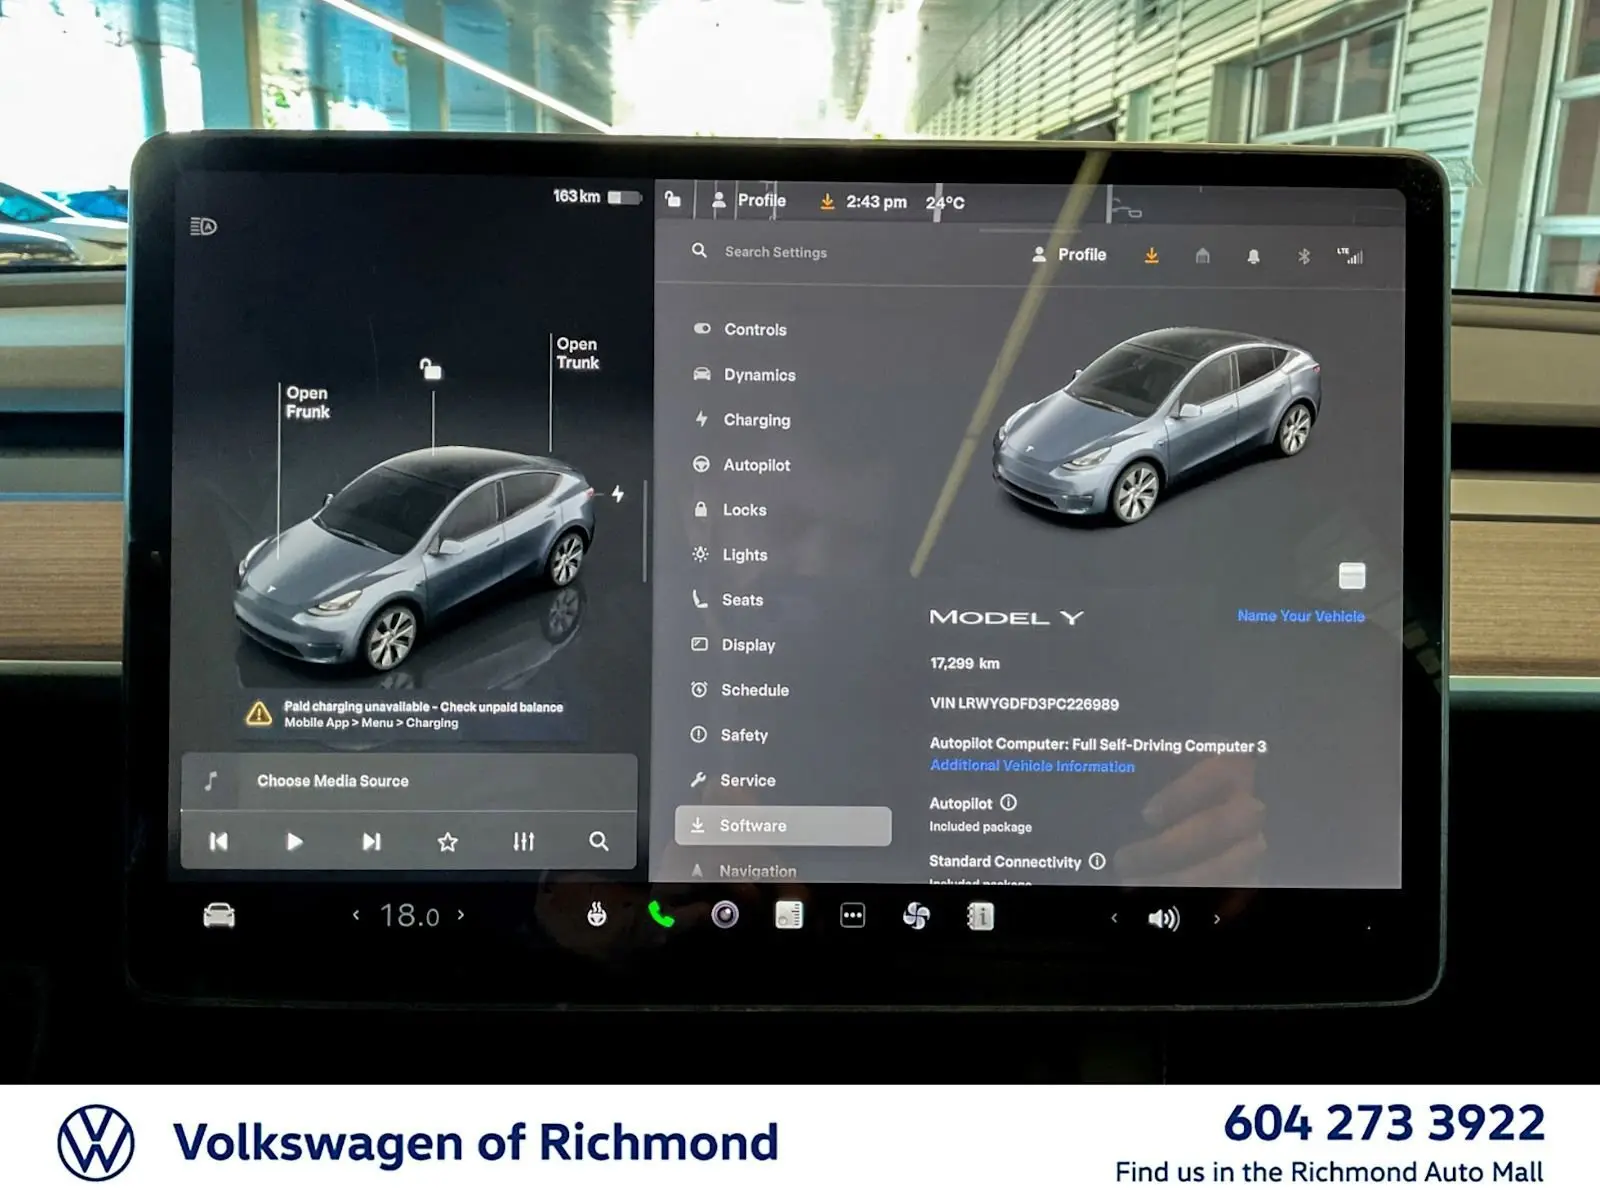This screenshot has width=1600, height=1200.
Task: Tap the HomeLink garage icon
Action: 1203,257
